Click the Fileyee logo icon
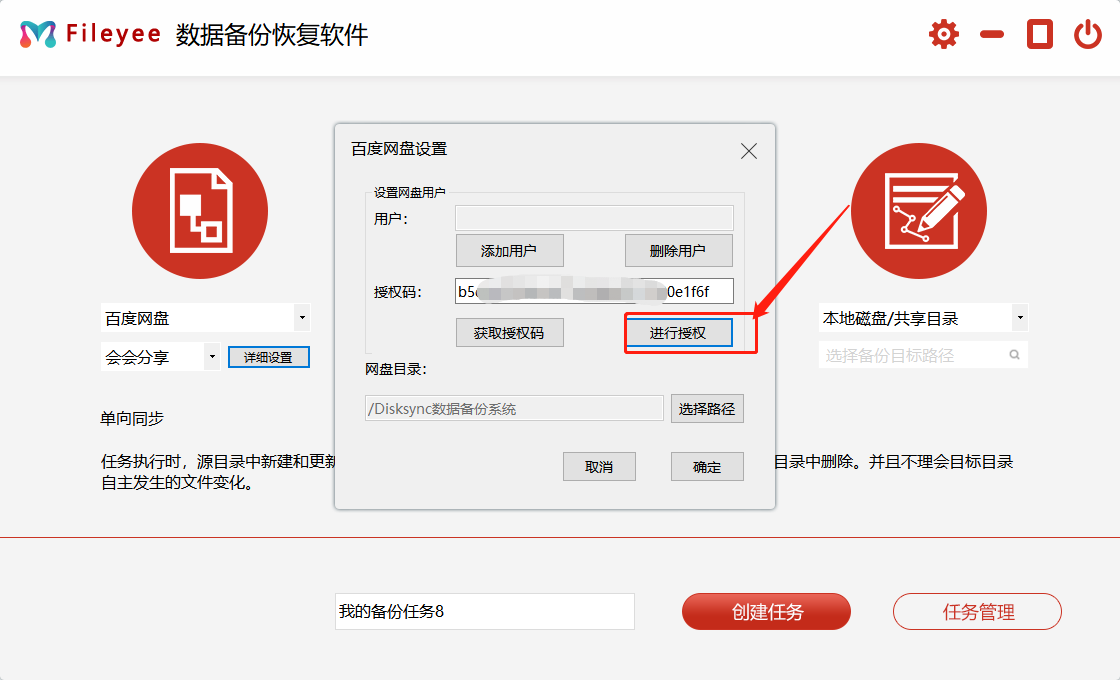This screenshot has width=1120, height=680. [36, 33]
